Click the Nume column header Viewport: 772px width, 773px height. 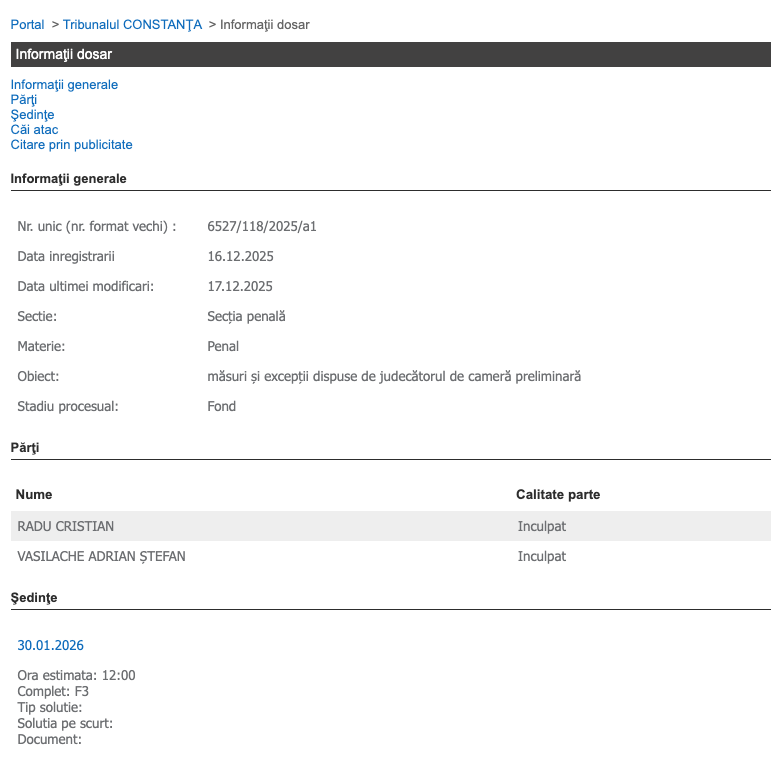(34, 495)
